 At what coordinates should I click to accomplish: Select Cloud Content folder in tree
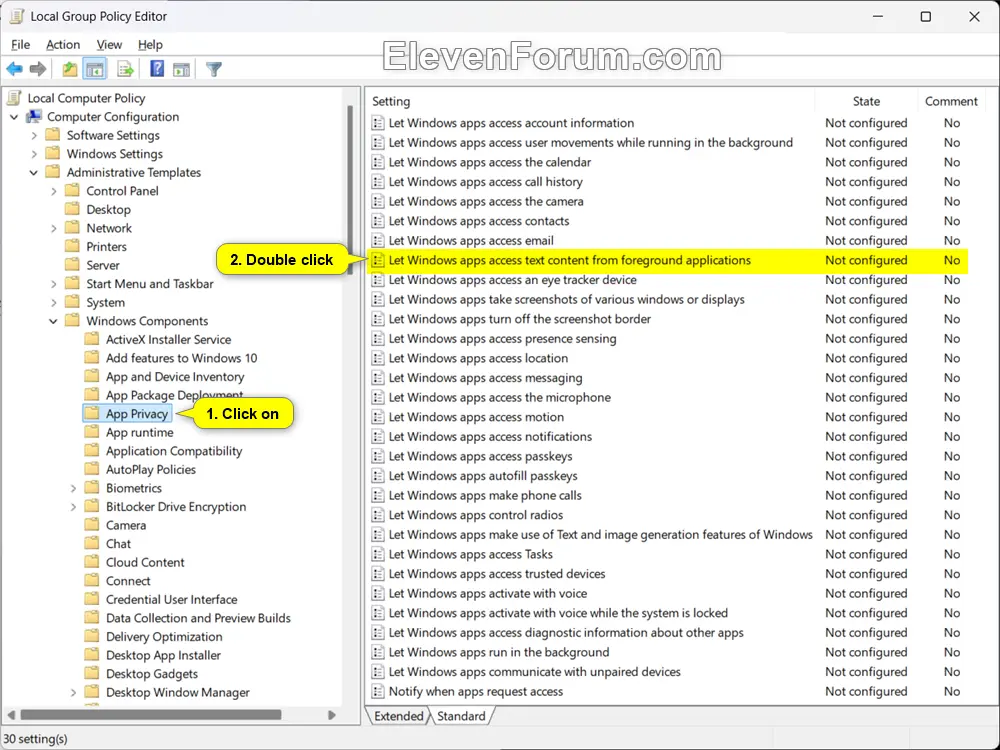coord(145,562)
